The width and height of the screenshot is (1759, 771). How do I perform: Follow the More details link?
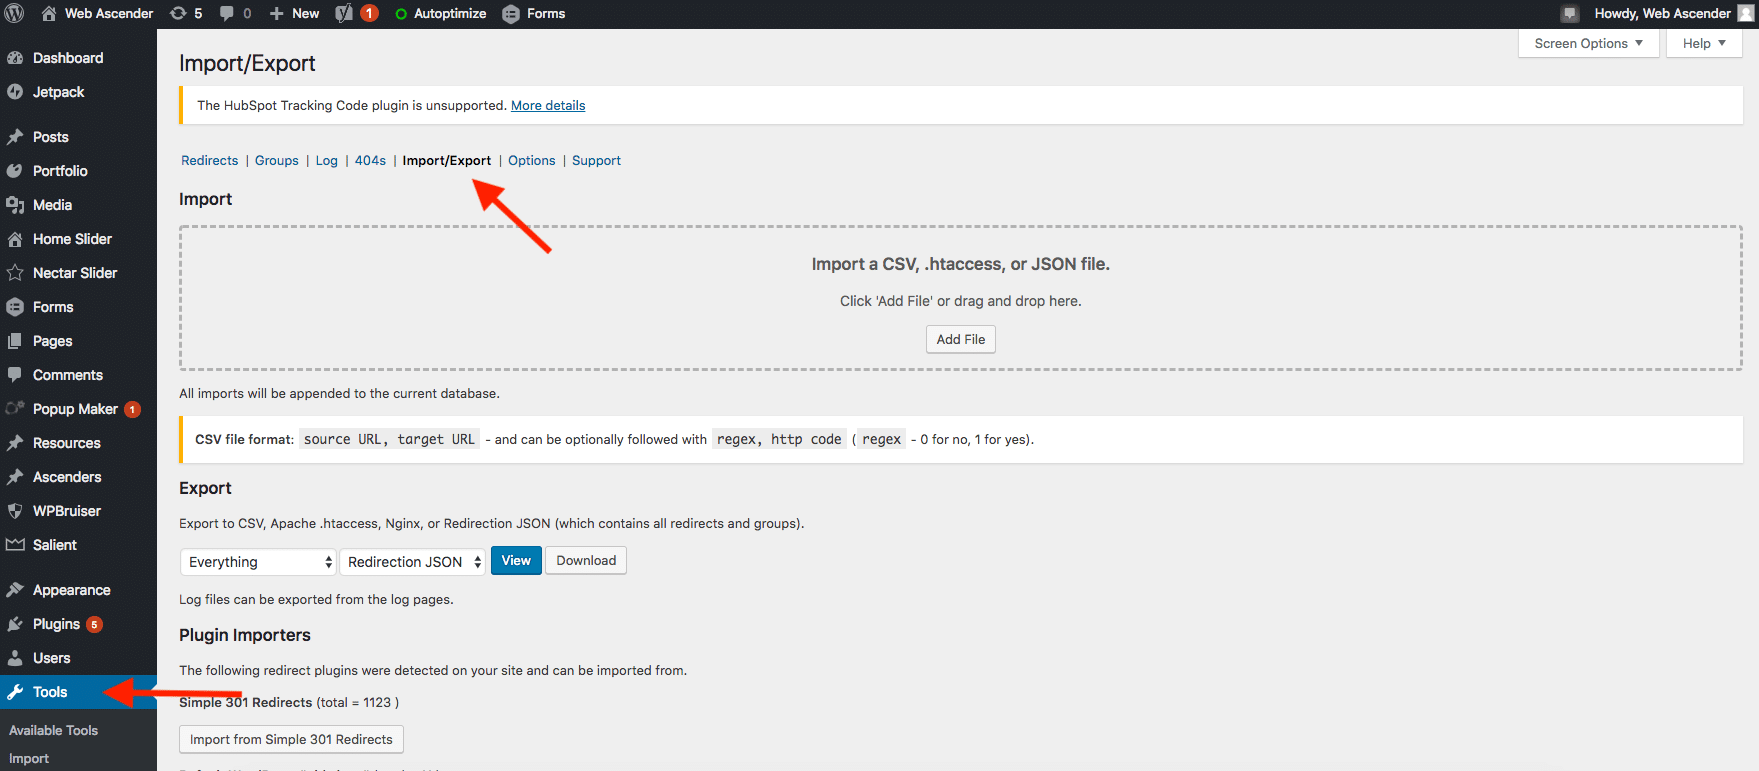548,106
